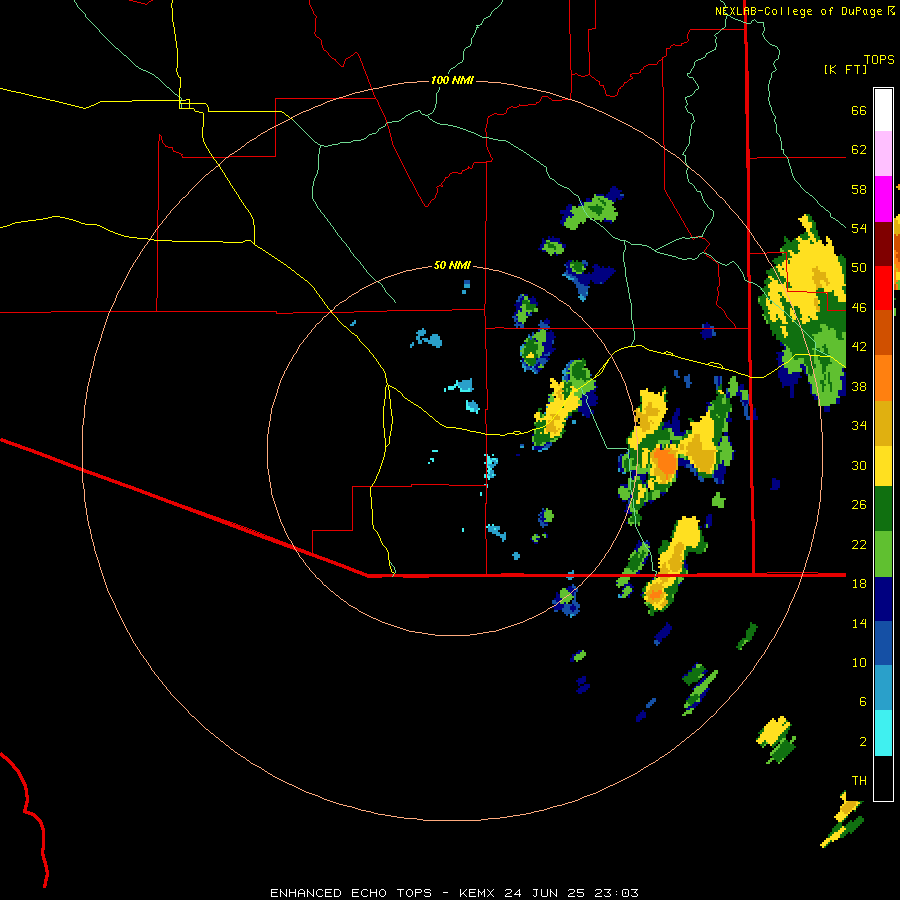This screenshot has height=900, width=900.
Task: Click the light green legend swatch
Action: click(883, 554)
